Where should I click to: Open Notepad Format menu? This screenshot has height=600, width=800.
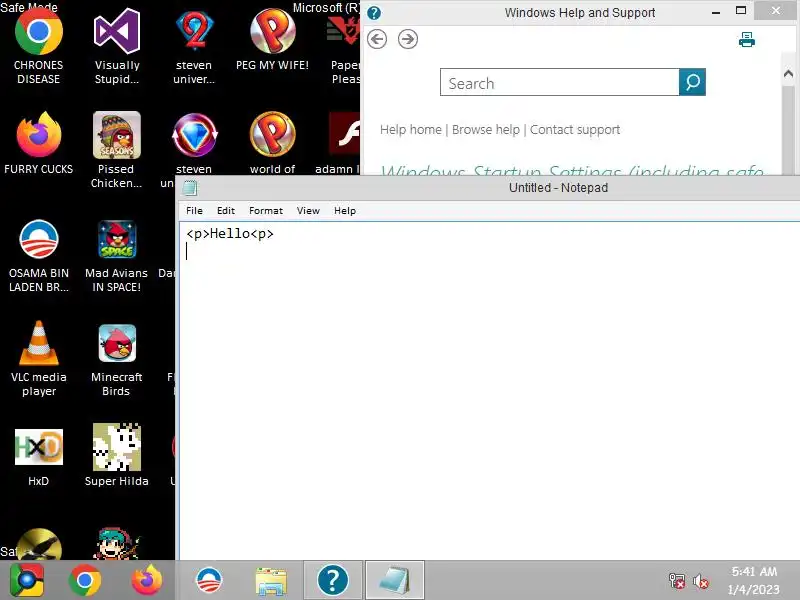tap(266, 211)
